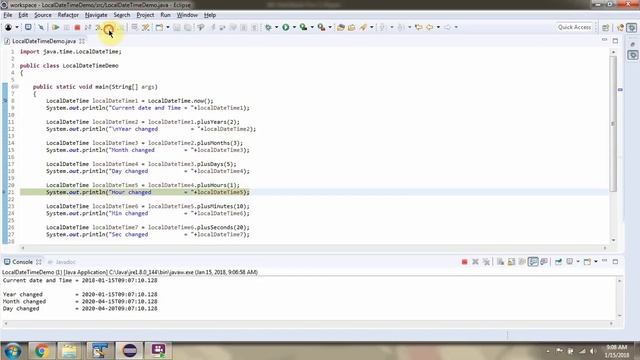Image resolution: width=640 pixels, height=360 pixels.
Task: Open the Navigate menu
Action: point(96,15)
